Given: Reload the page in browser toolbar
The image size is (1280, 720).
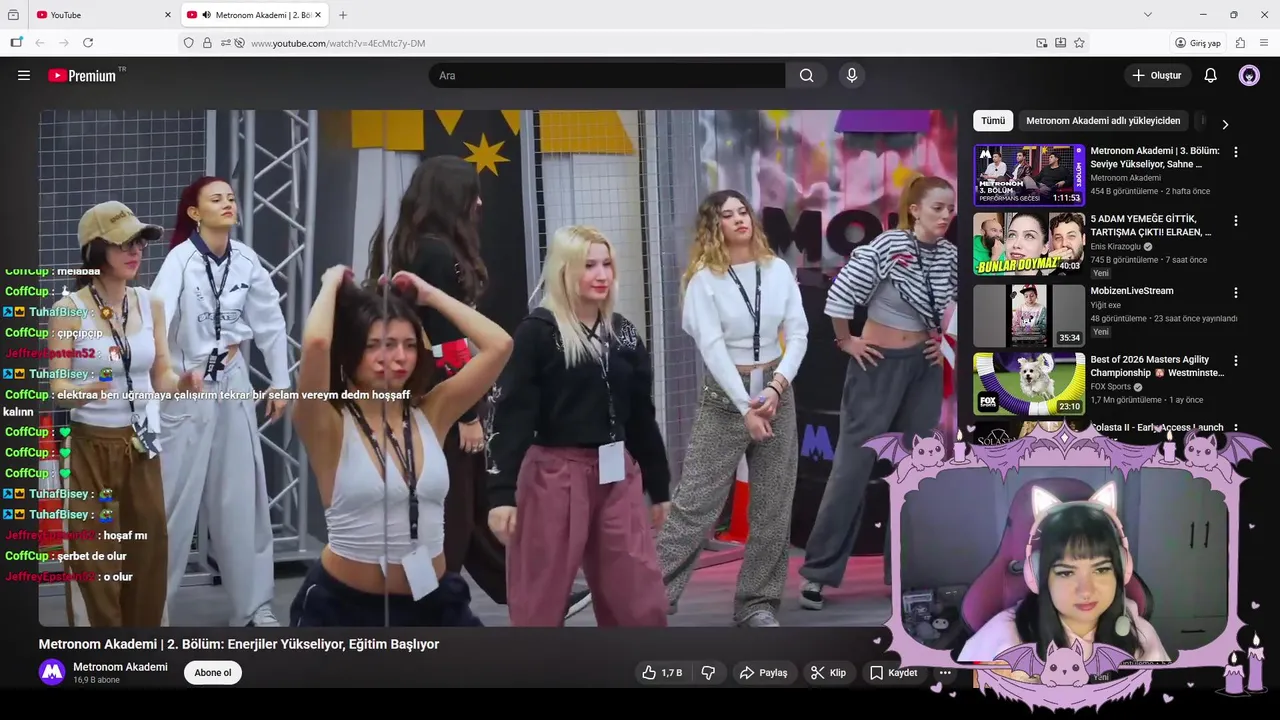Looking at the screenshot, I should point(88,43).
